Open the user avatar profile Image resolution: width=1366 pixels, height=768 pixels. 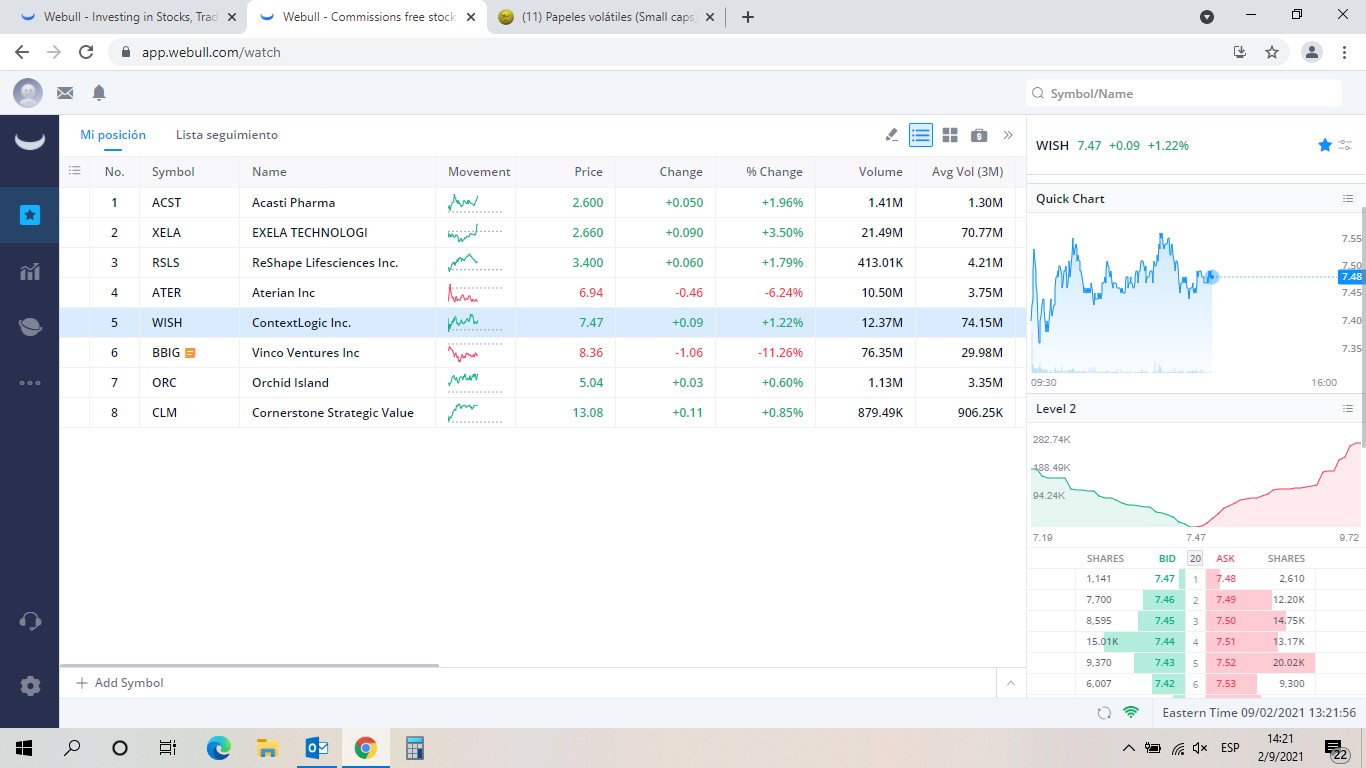[28, 93]
